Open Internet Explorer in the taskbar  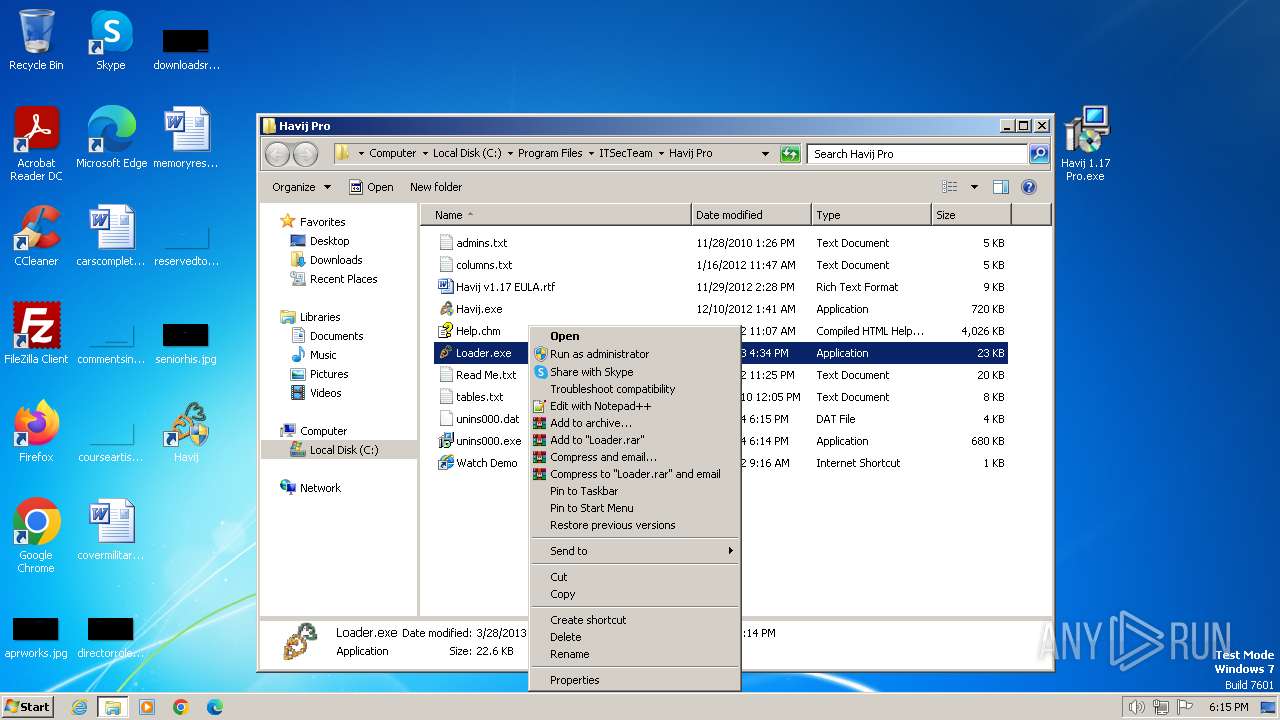[79, 707]
